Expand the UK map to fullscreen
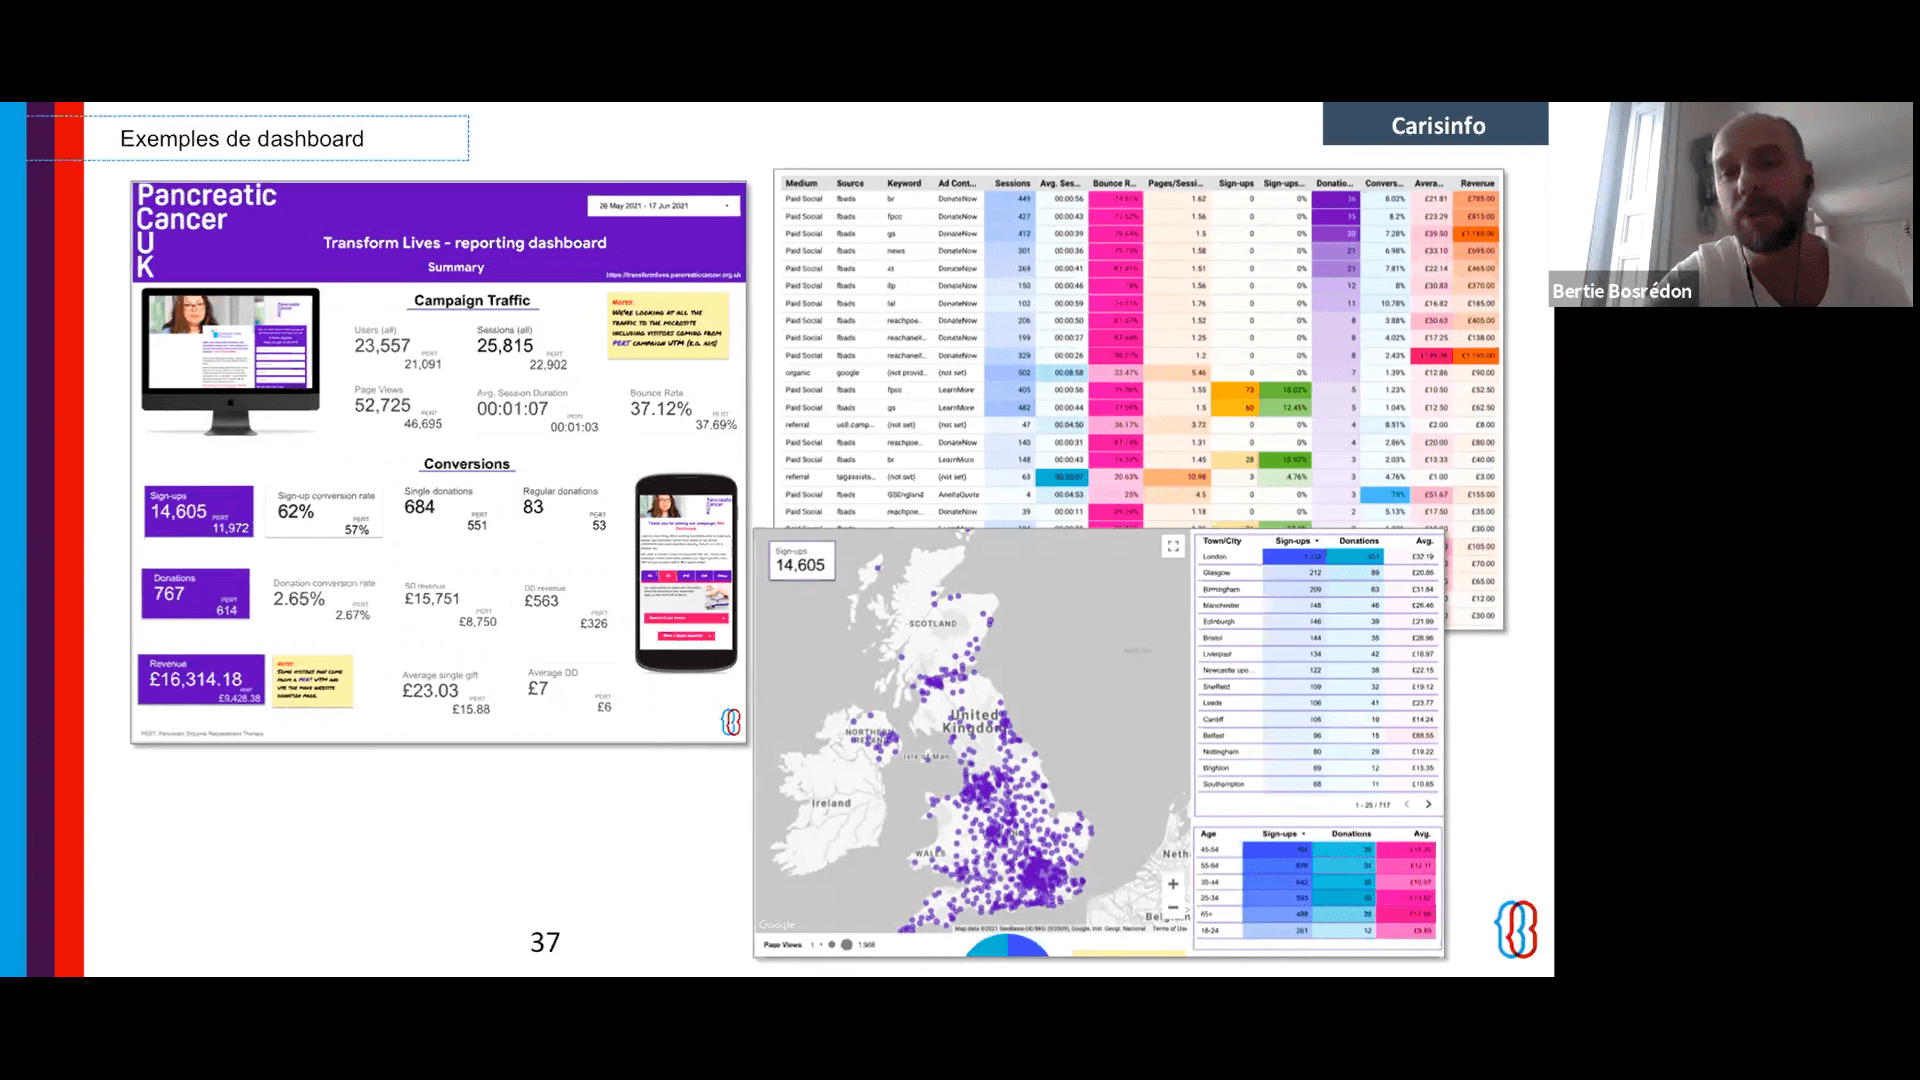The width and height of the screenshot is (1920, 1080). point(1173,546)
